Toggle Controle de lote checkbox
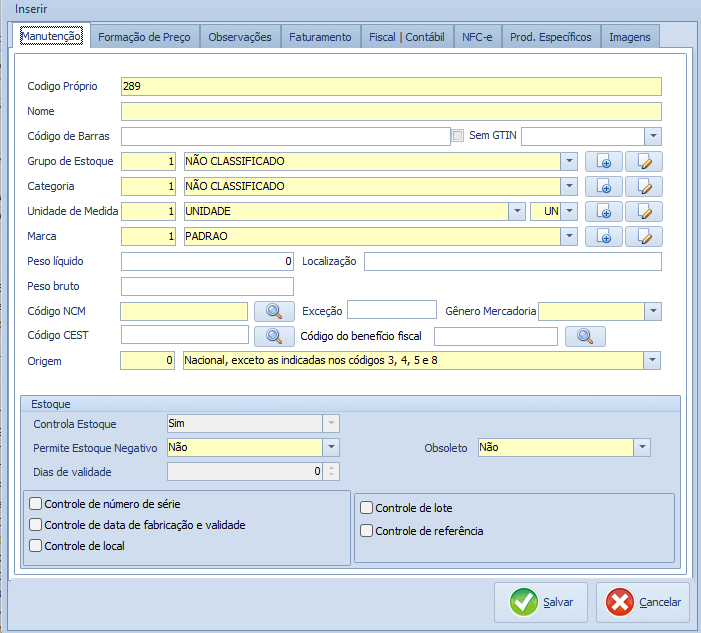 point(367,508)
